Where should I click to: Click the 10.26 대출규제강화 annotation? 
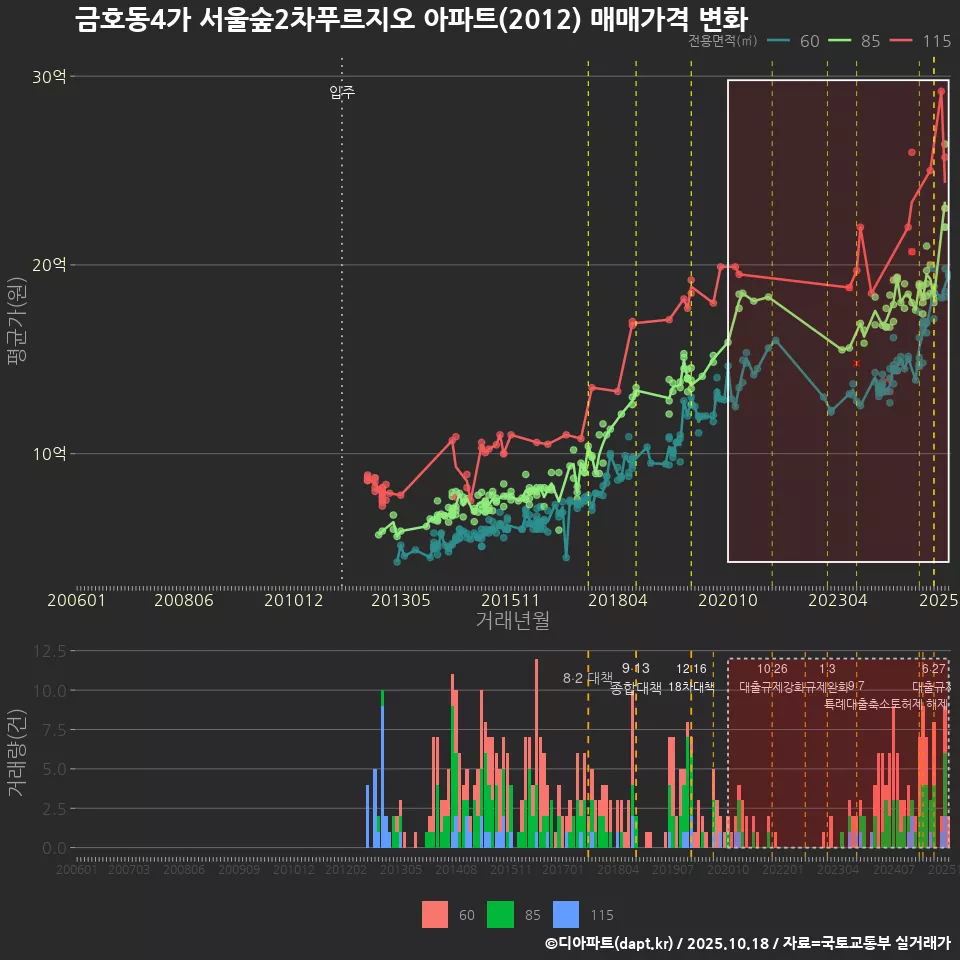coord(772,678)
